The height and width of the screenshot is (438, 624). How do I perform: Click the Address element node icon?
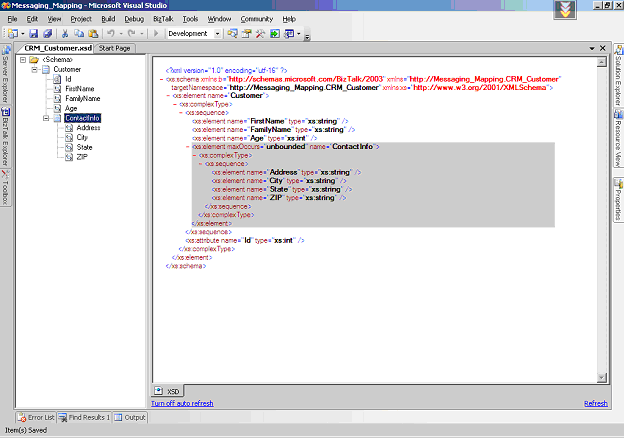coord(69,128)
